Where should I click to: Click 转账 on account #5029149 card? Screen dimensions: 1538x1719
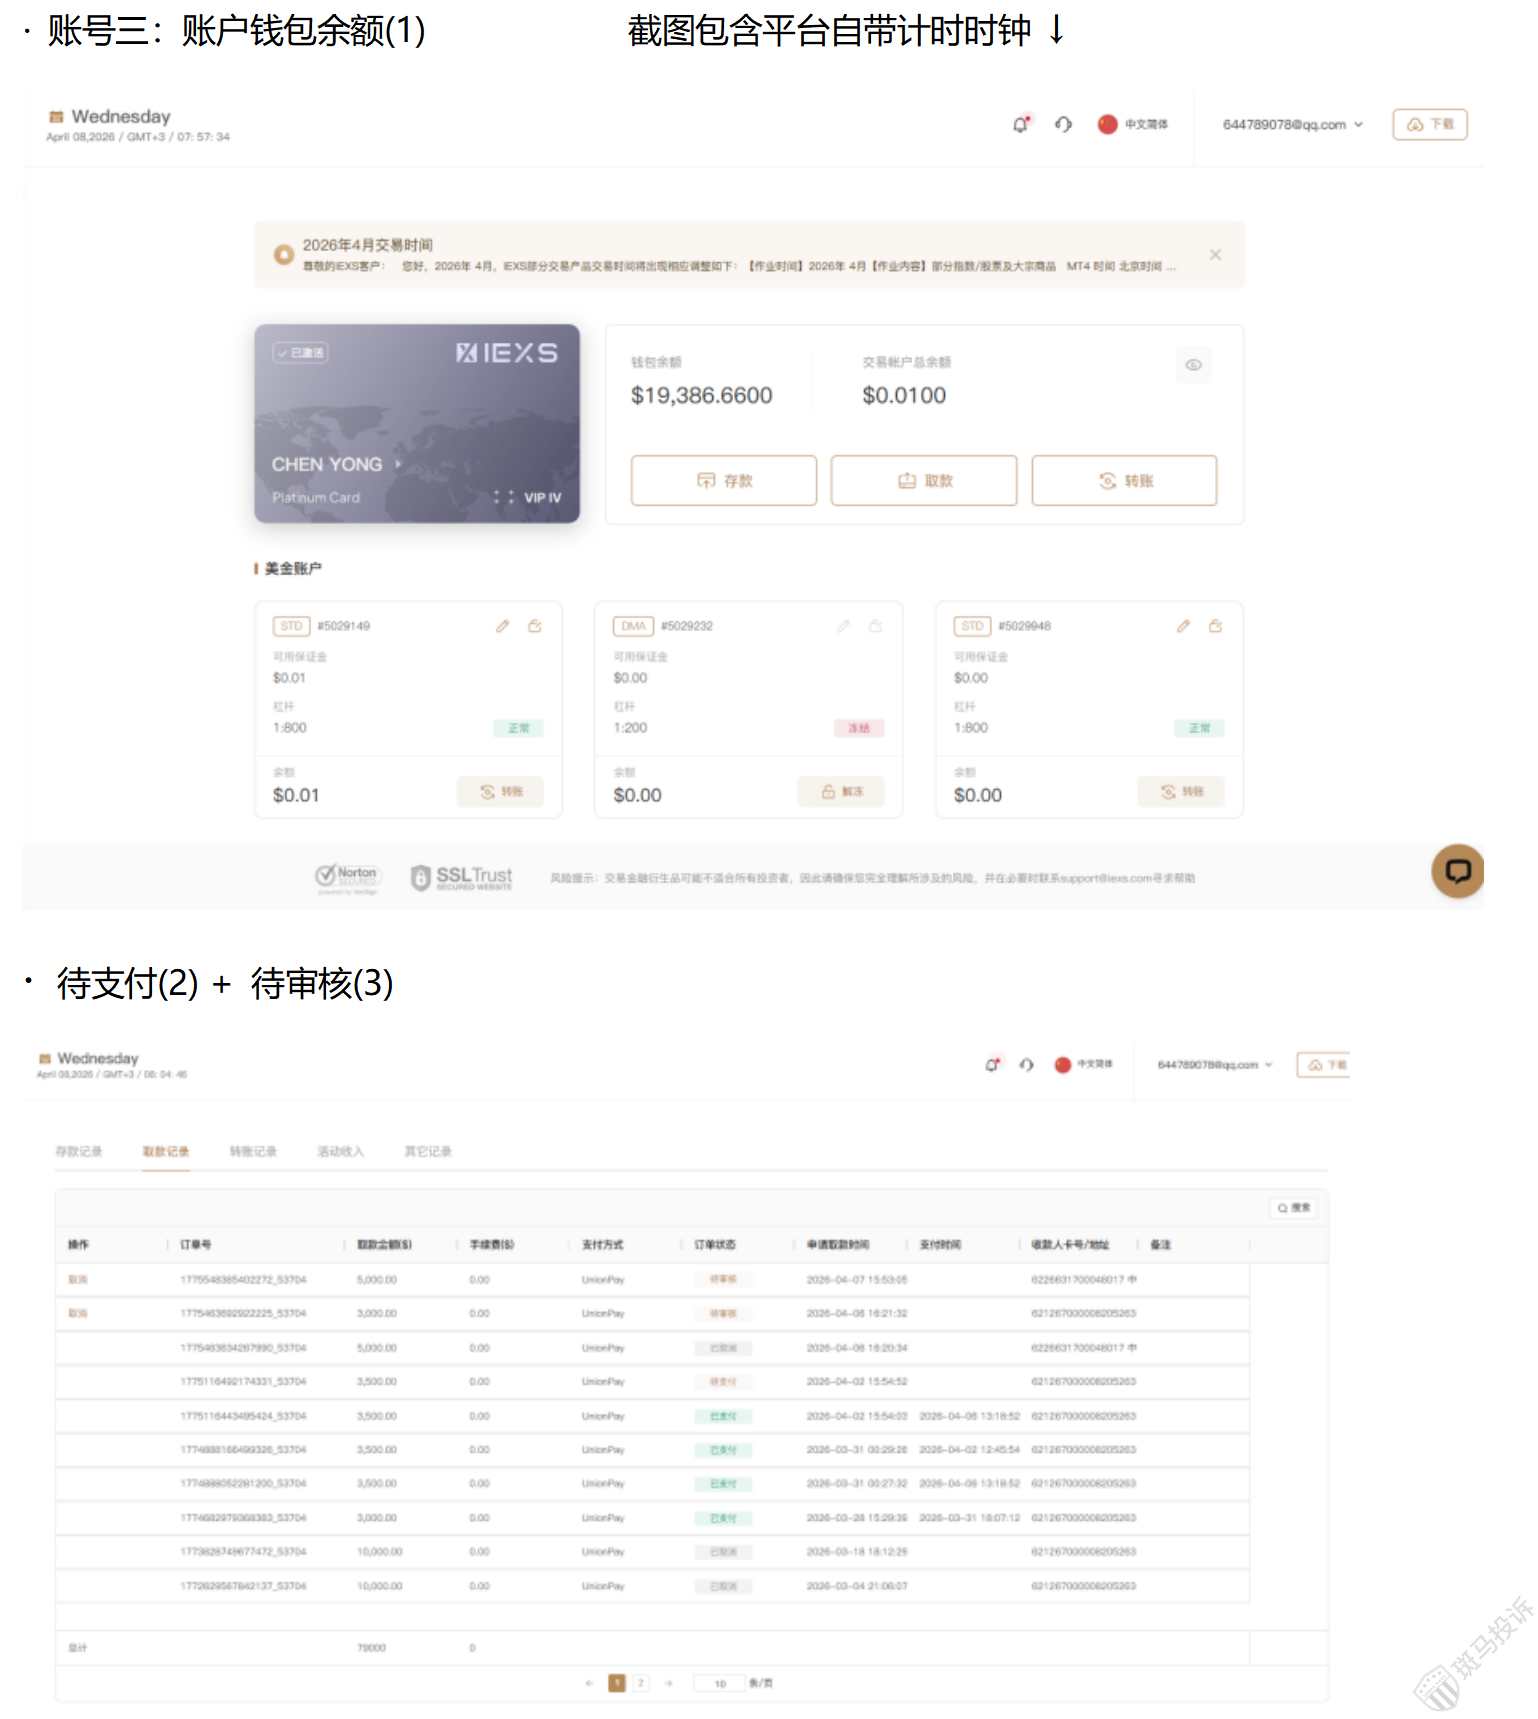click(x=500, y=792)
